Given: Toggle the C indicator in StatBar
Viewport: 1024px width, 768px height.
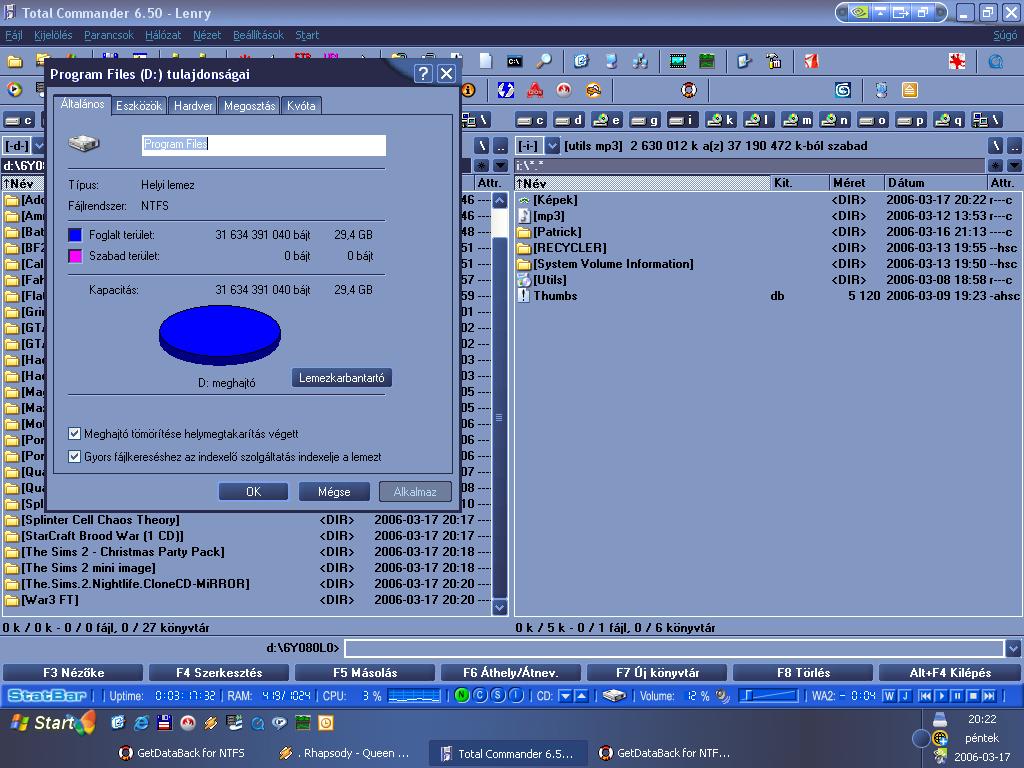Looking at the screenshot, I should (480, 696).
